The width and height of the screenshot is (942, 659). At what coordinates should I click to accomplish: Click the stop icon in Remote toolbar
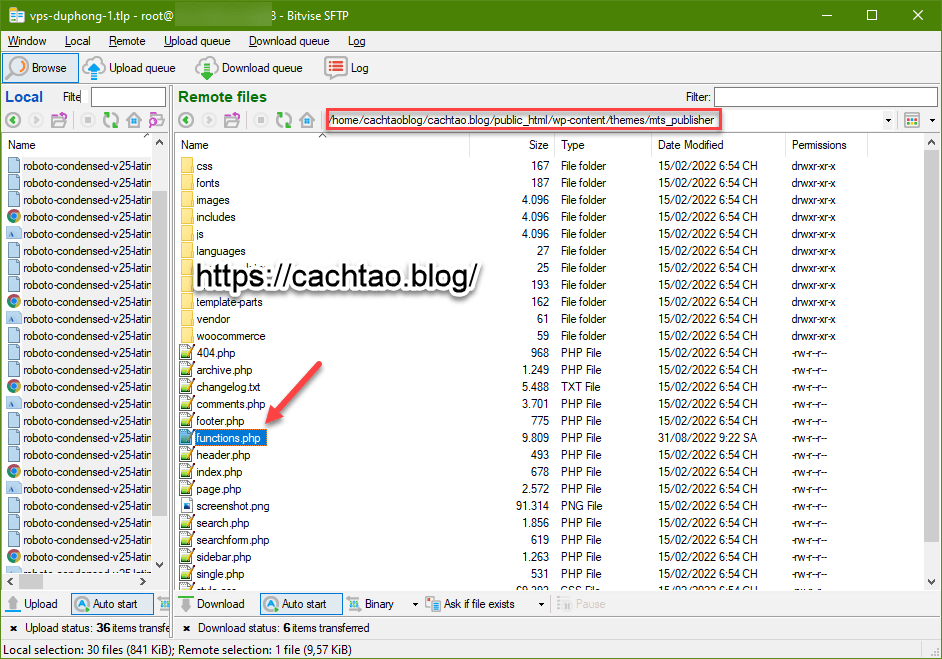[x=261, y=120]
